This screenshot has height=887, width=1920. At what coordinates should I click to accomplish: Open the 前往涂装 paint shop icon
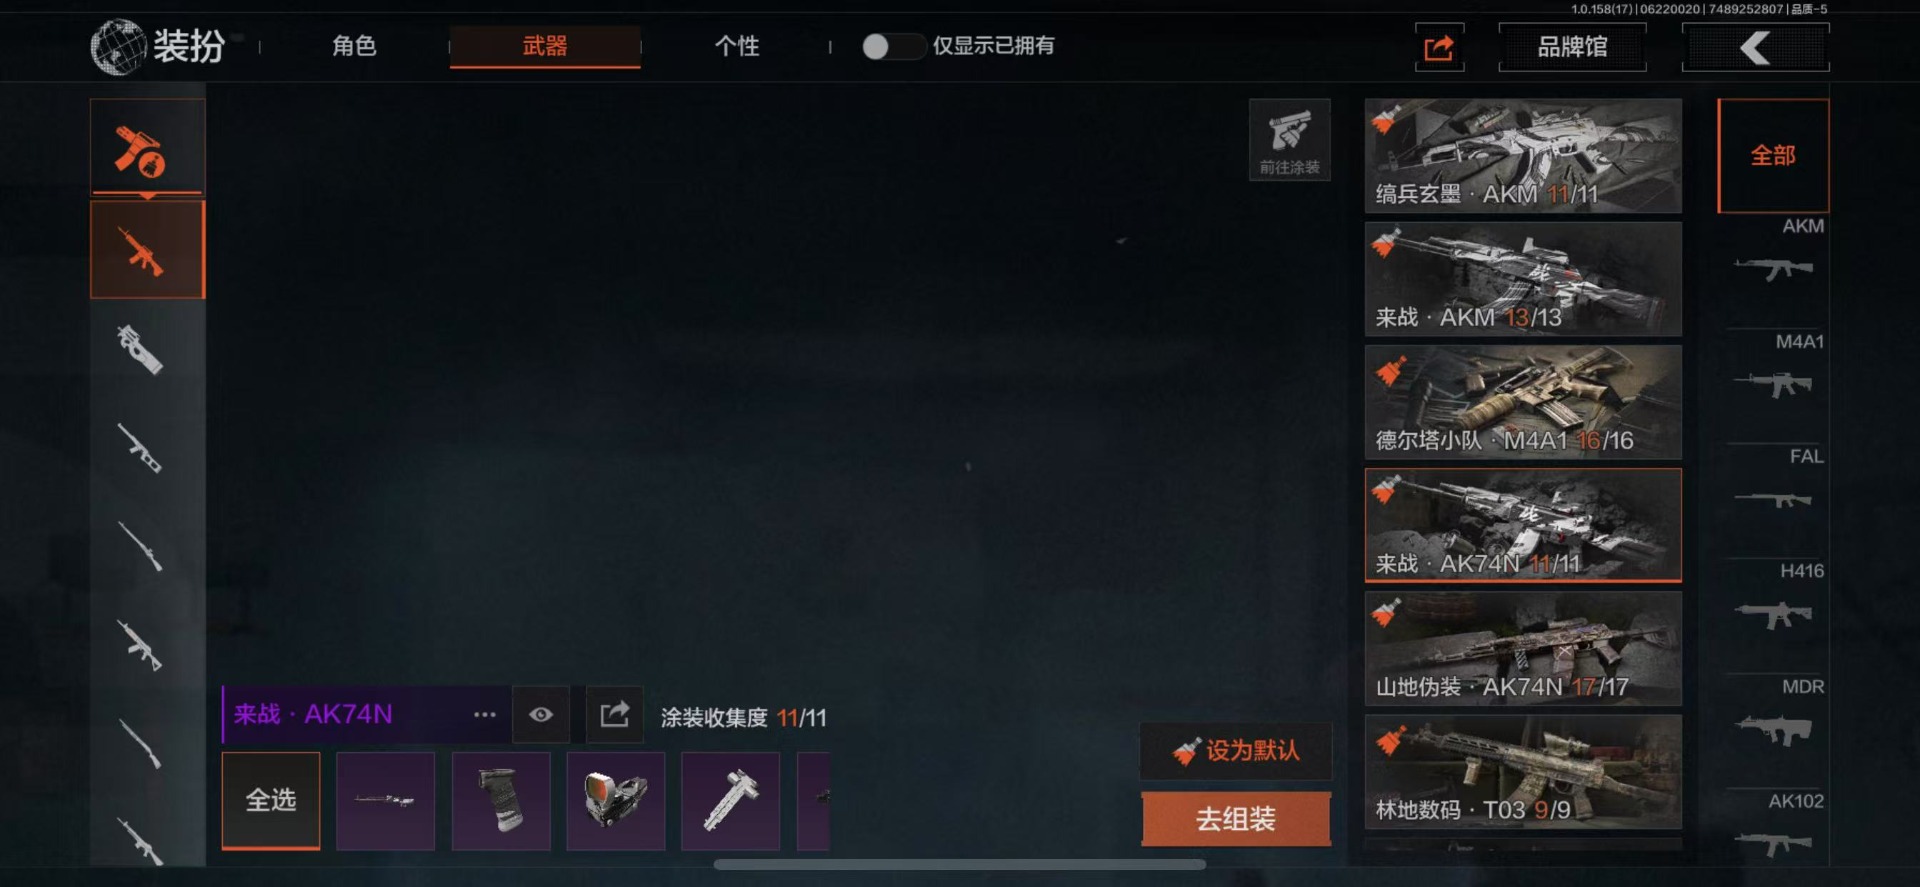tap(1289, 140)
